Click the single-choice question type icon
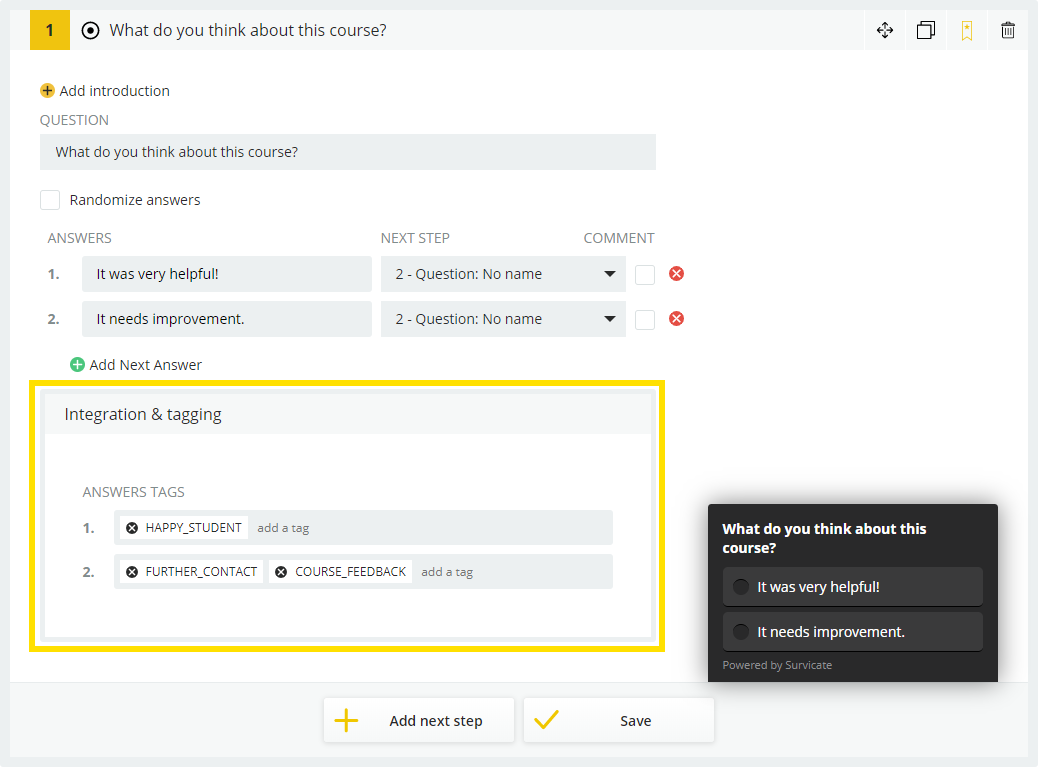The height and width of the screenshot is (769, 1040). [90, 31]
